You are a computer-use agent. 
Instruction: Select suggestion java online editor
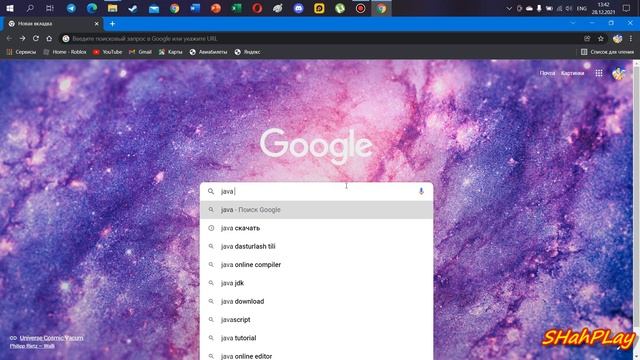[316, 355]
